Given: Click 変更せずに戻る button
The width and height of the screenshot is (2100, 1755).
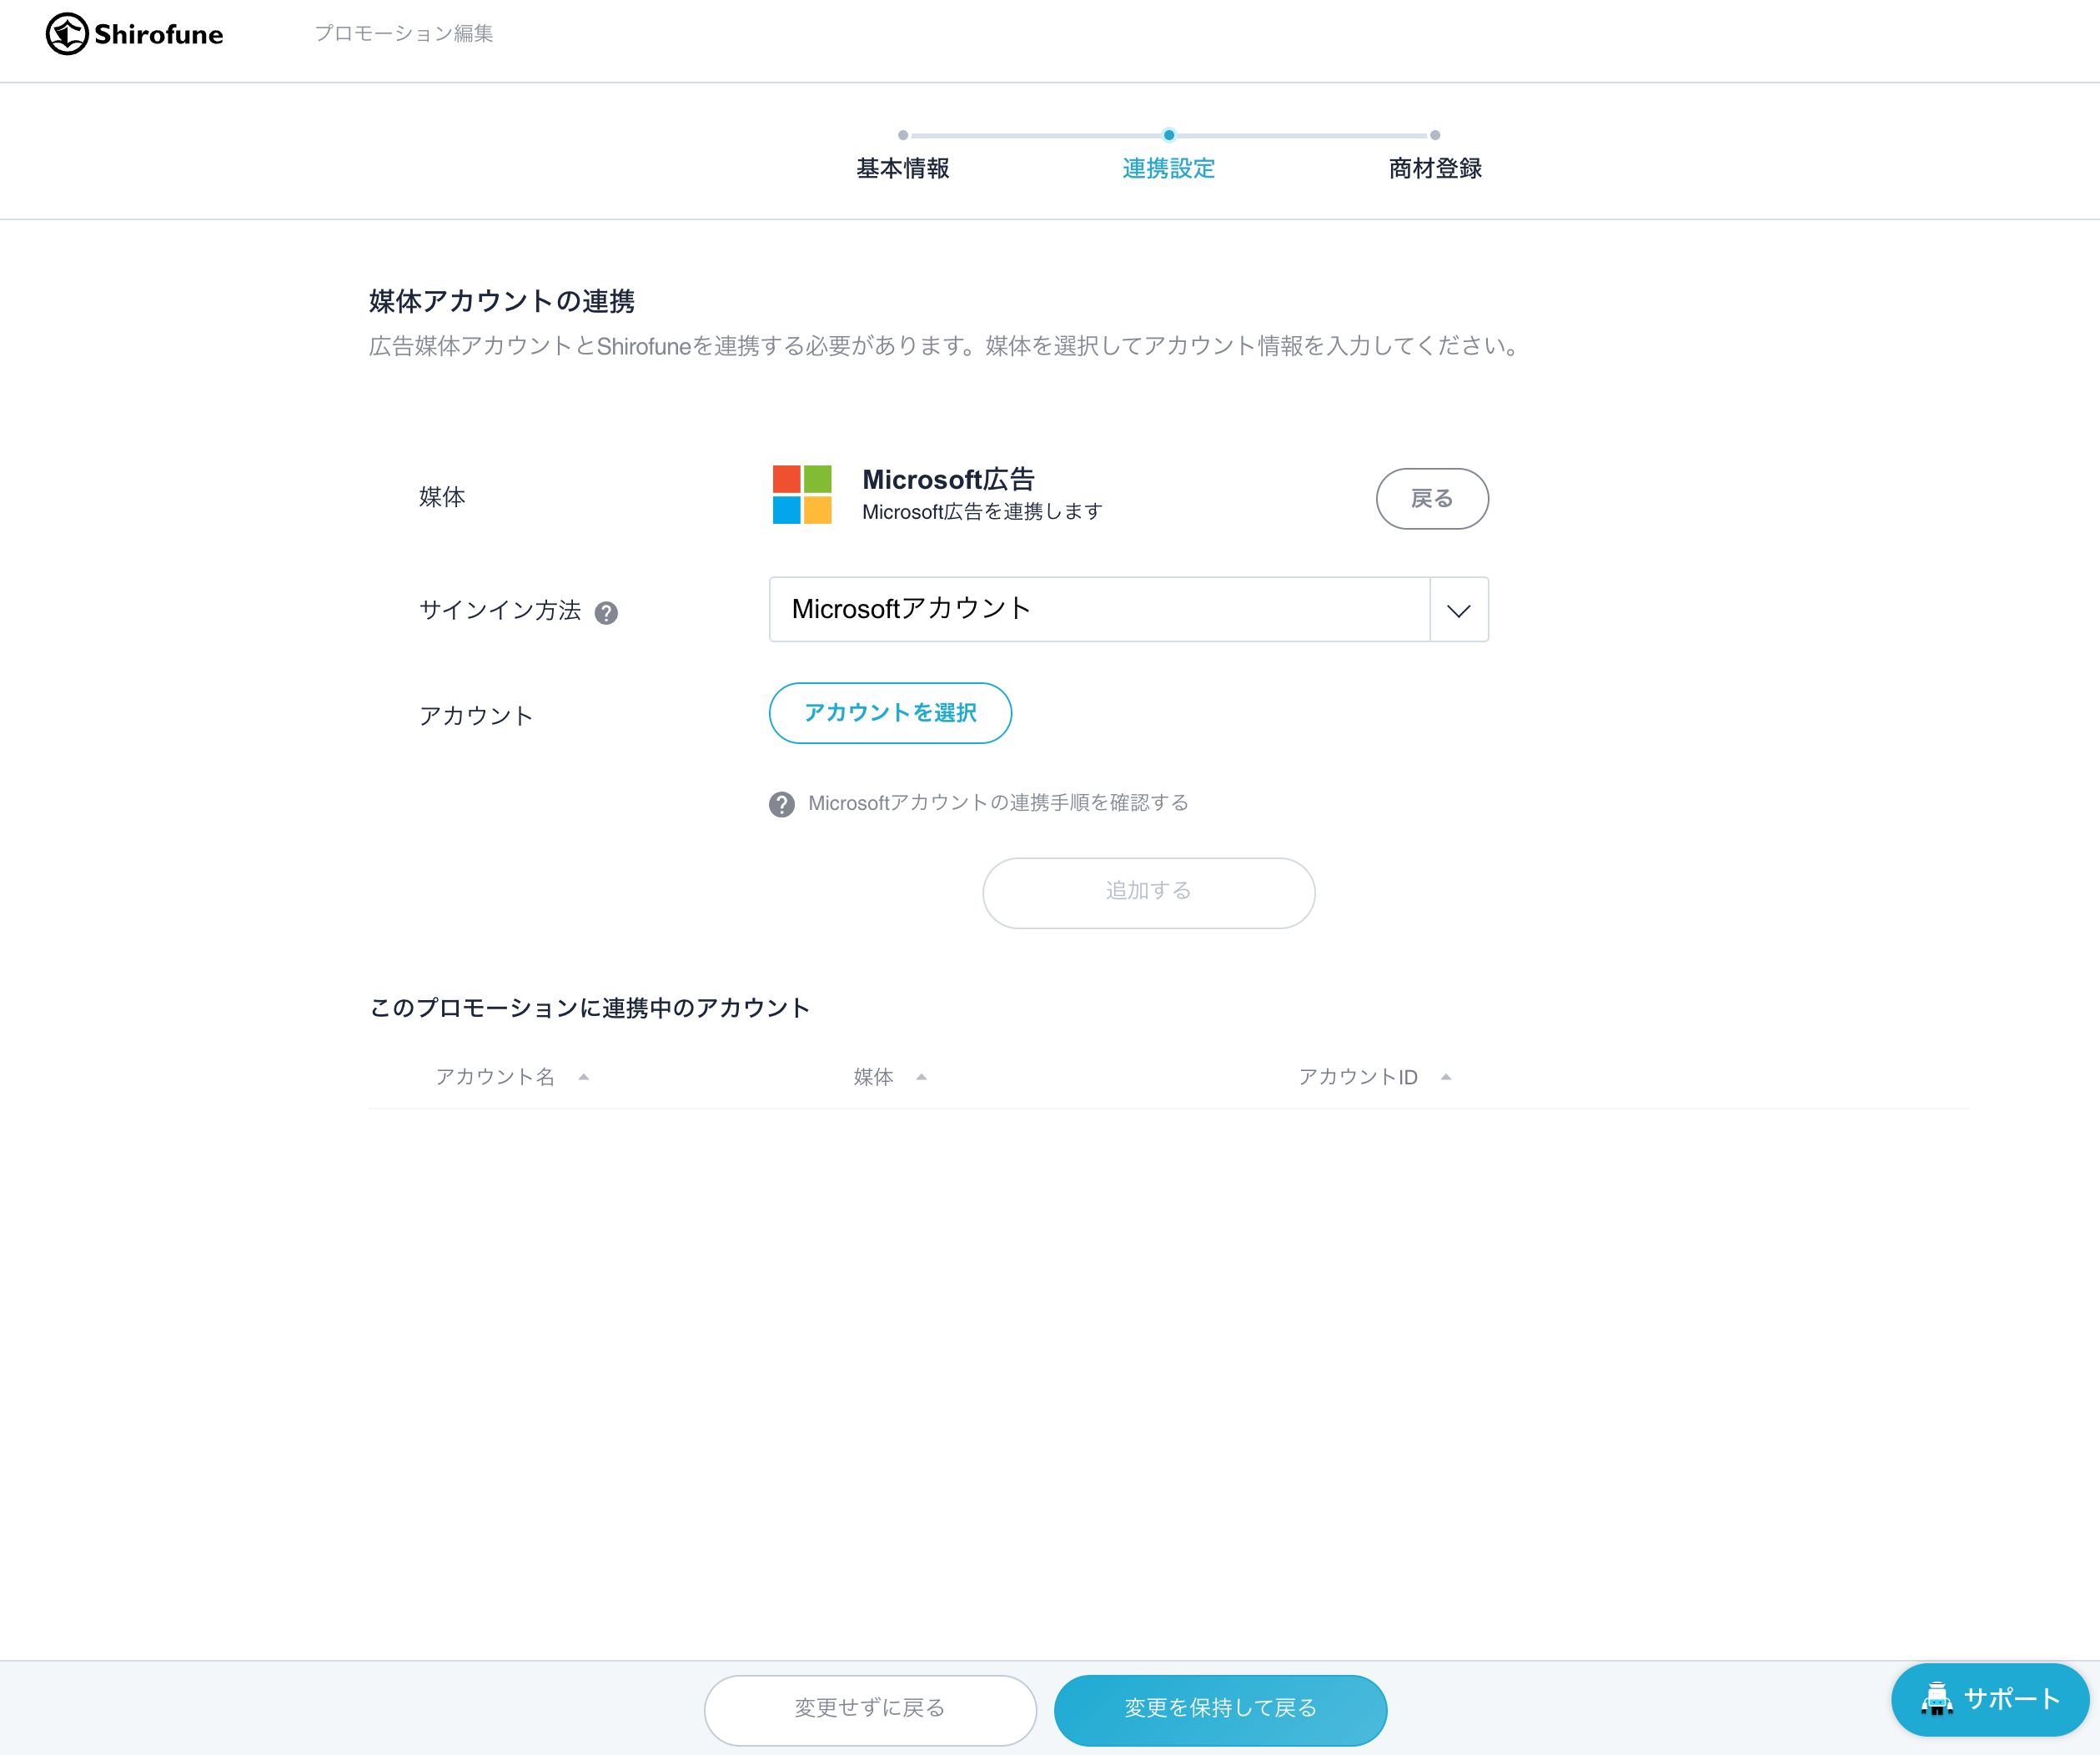Looking at the screenshot, I should pos(870,1710).
